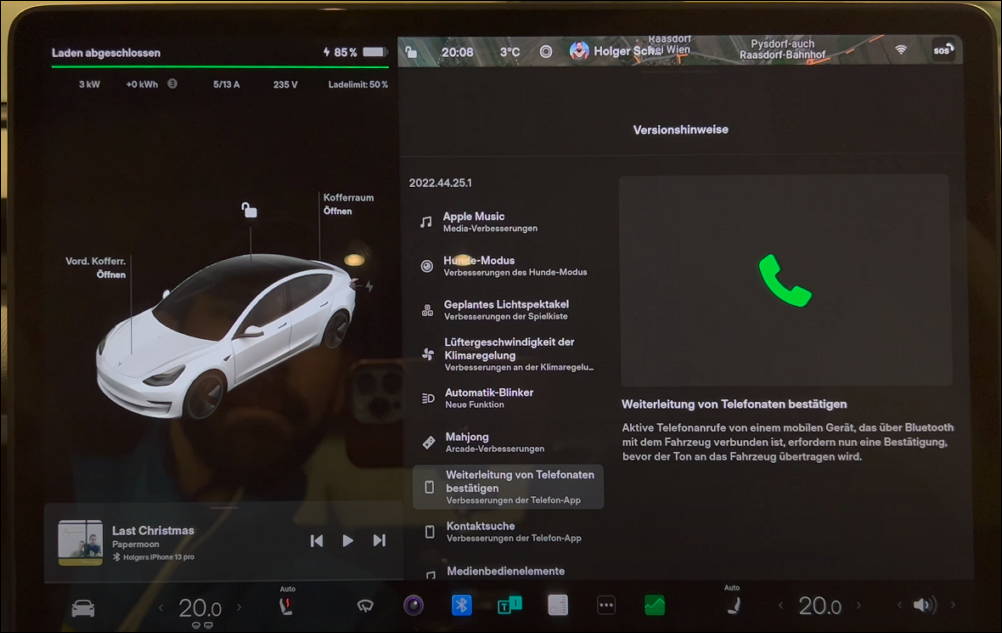This screenshot has width=1002, height=633.
Task: Tap the white Model 3 car image
Action: [227, 335]
